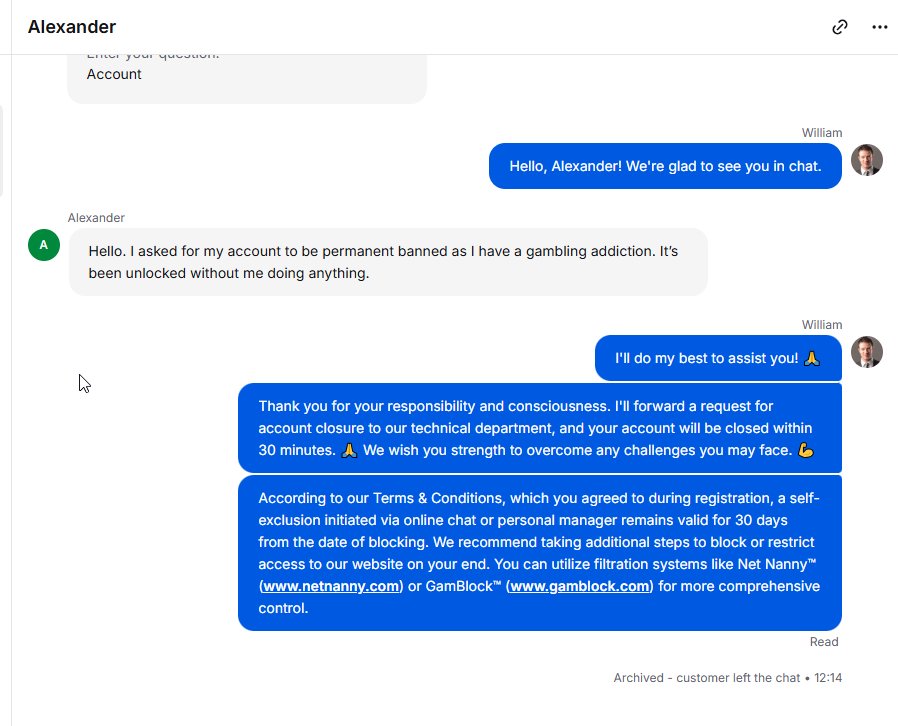The height and width of the screenshot is (726, 898).
Task: Click the 'Read' status label
Action: (824, 642)
